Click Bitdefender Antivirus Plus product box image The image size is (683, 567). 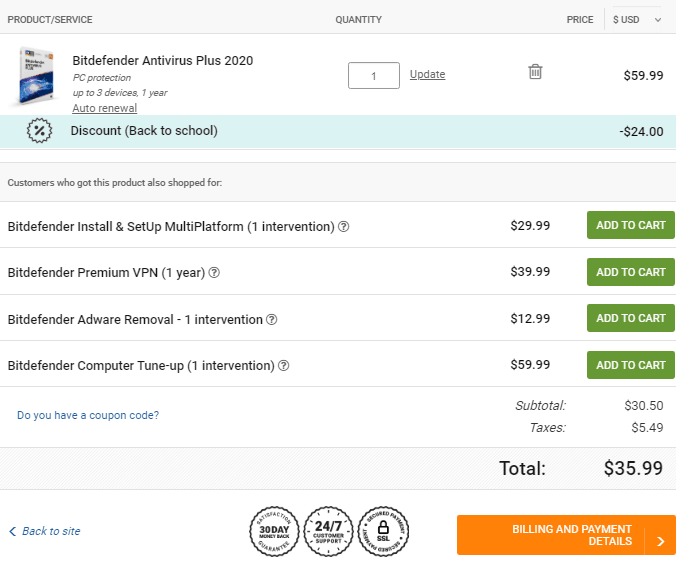point(36,75)
